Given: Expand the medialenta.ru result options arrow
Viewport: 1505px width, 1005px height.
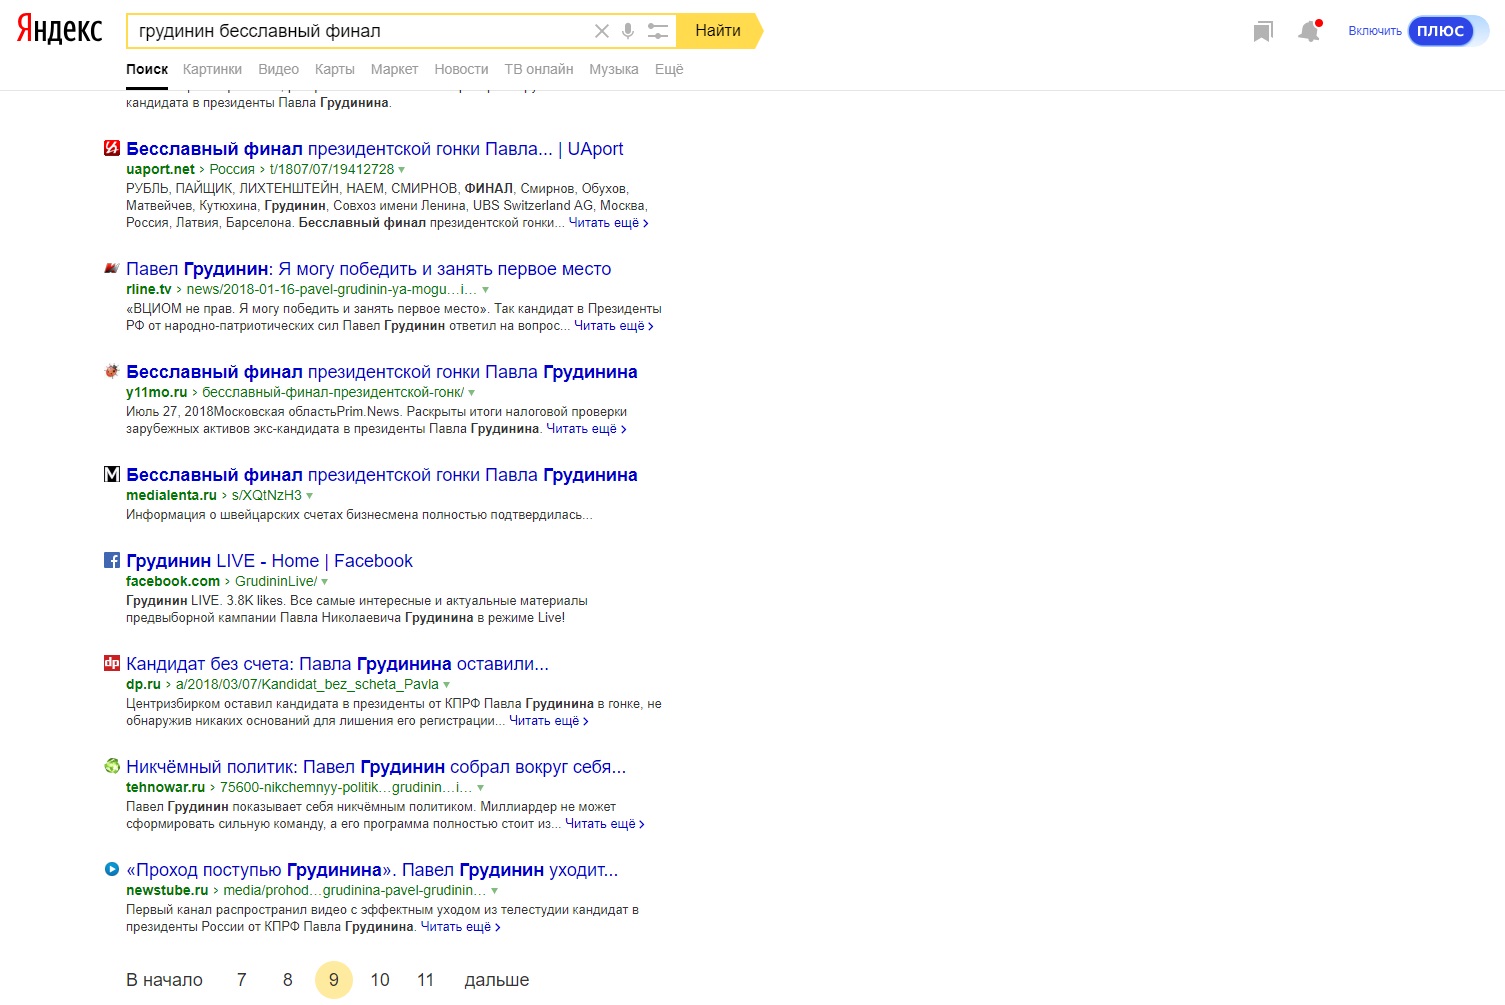Looking at the screenshot, I should click(310, 496).
